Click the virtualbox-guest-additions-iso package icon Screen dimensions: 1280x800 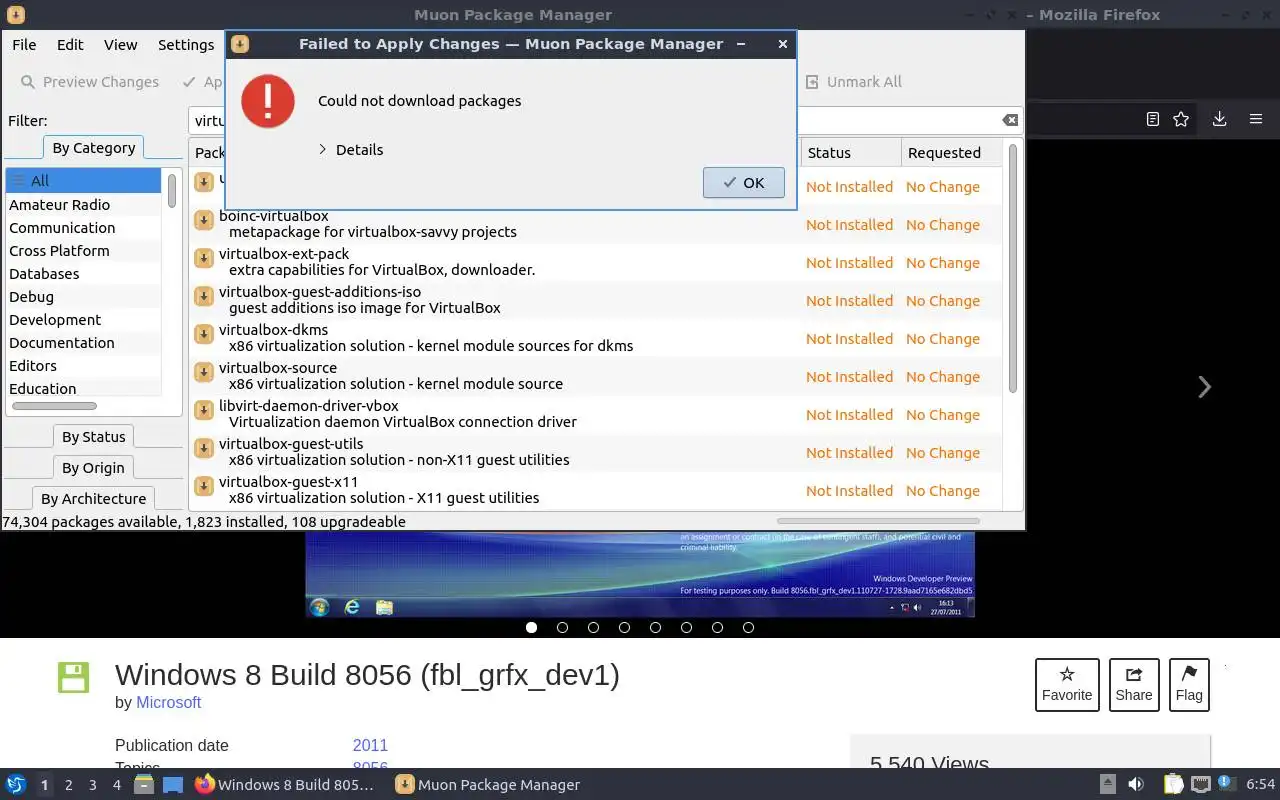pyautogui.click(x=204, y=296)
